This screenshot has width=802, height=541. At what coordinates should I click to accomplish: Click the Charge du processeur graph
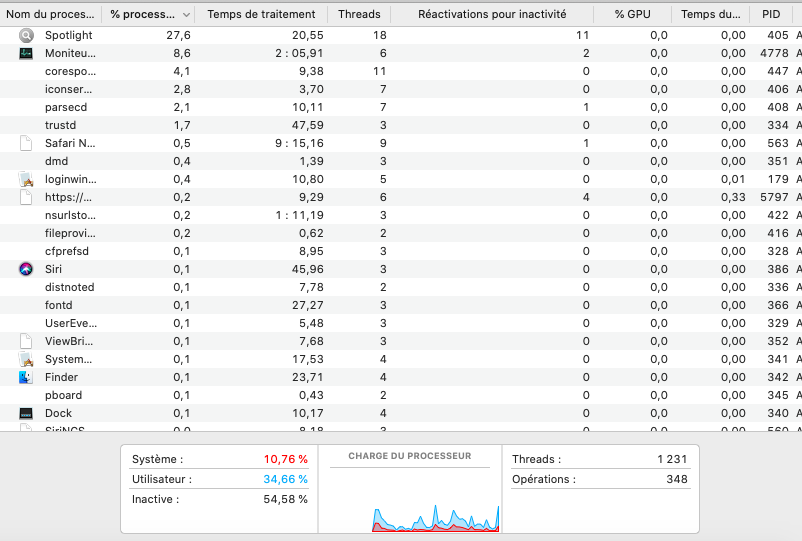point(435,518)
